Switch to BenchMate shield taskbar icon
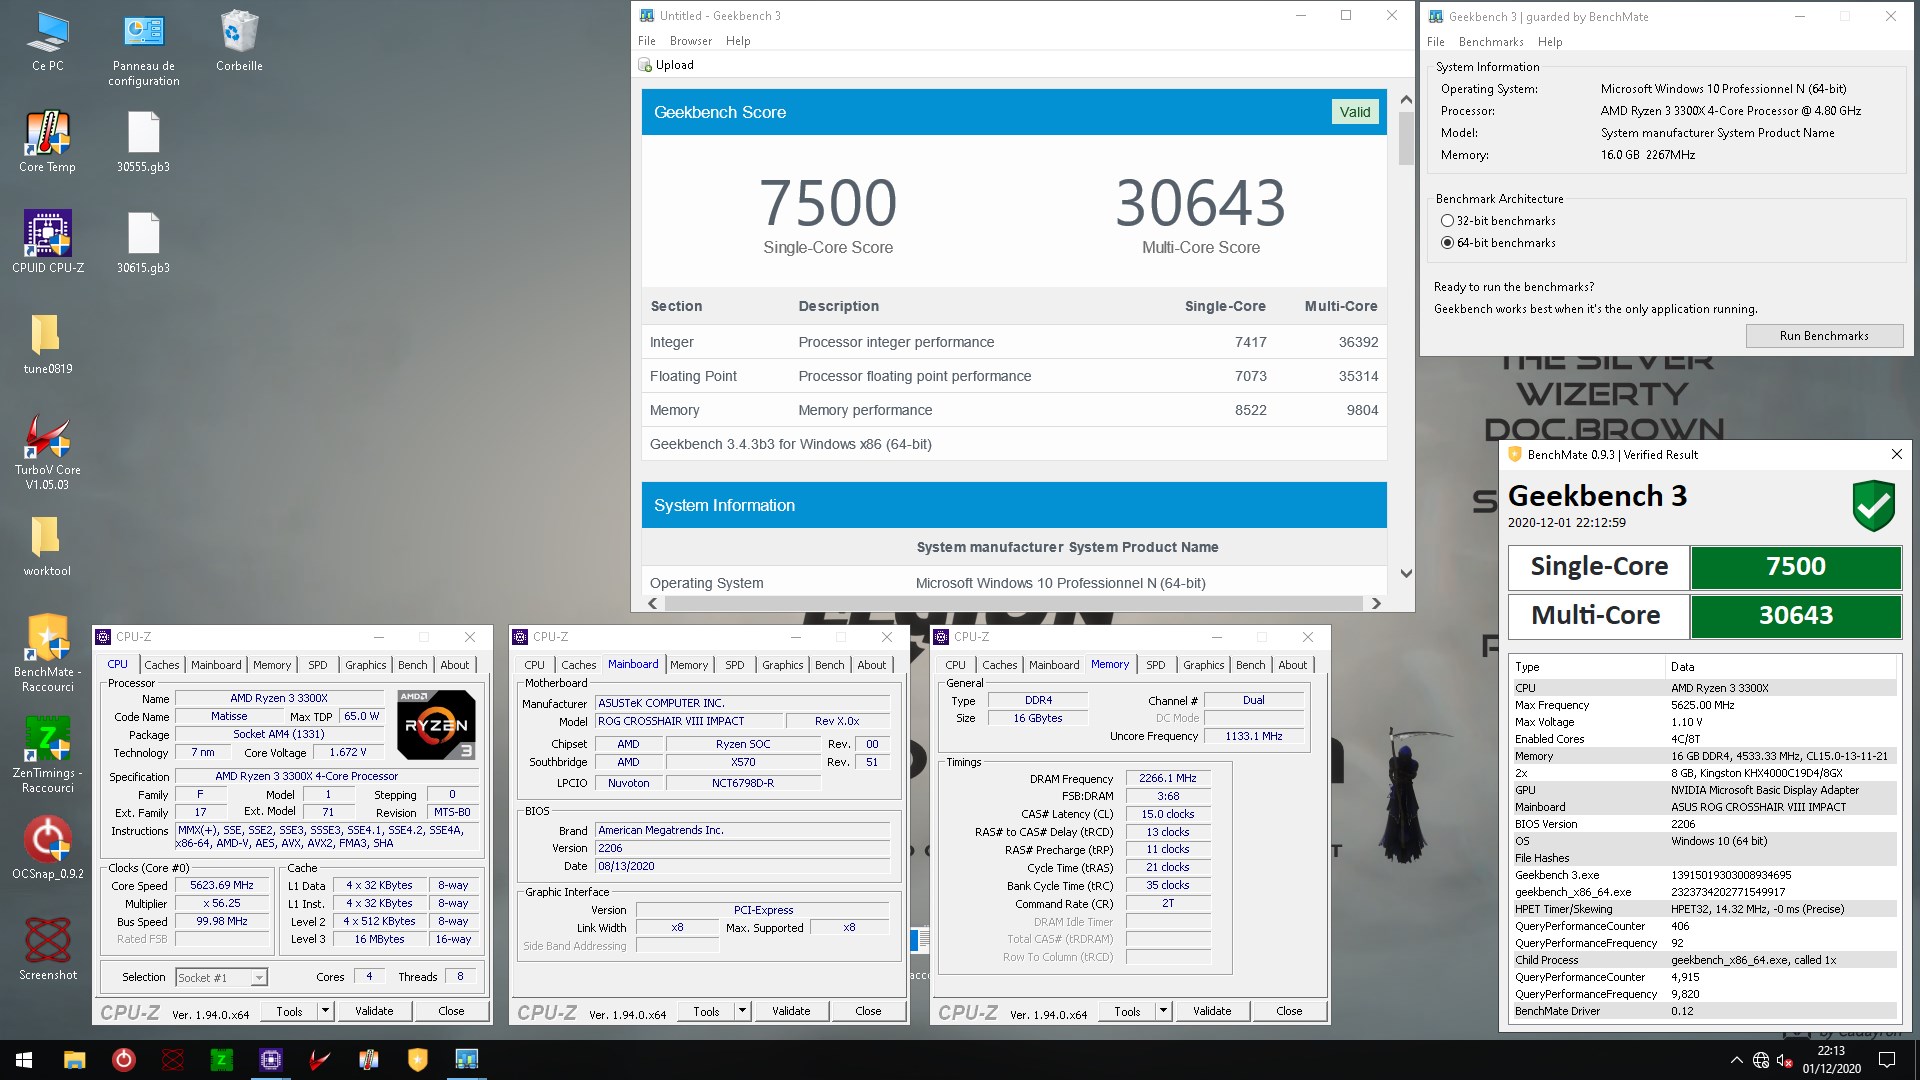The image size is (1920, 1080). 418,1060
